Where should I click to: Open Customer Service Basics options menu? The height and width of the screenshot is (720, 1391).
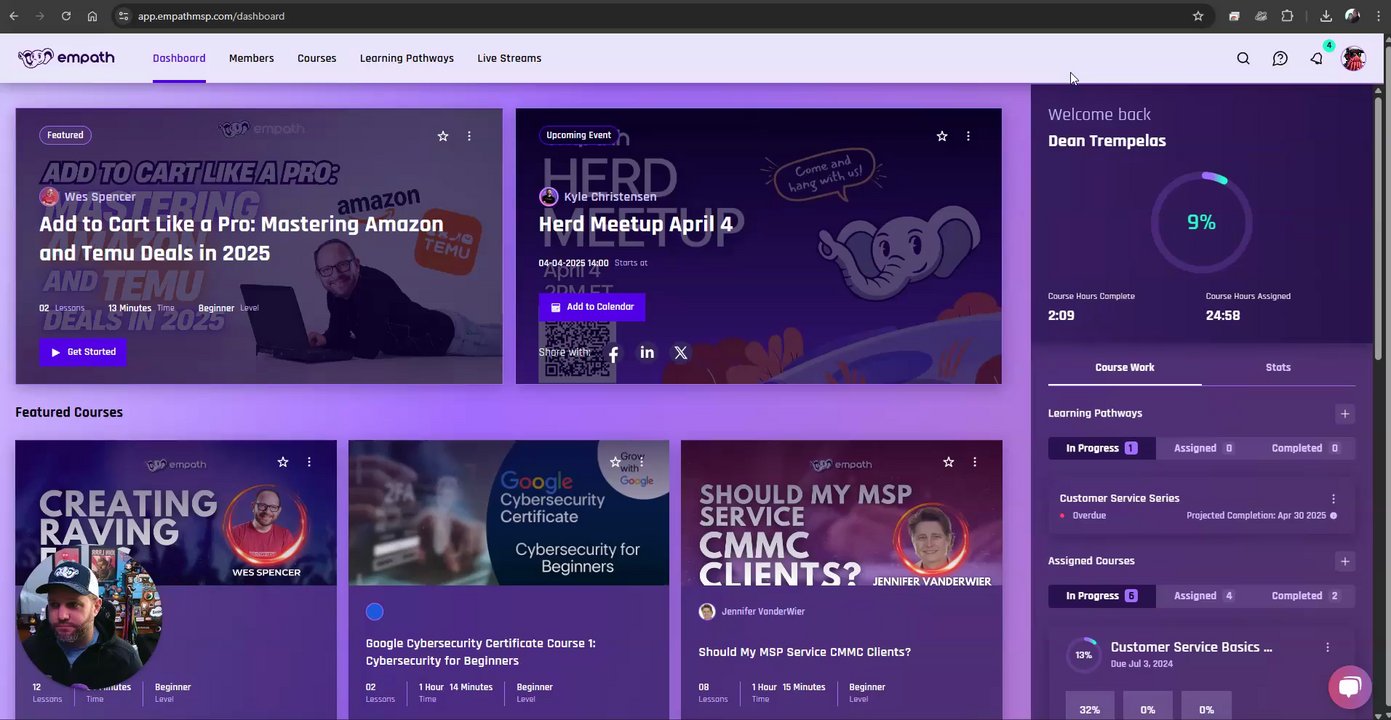pos(1327,648)
